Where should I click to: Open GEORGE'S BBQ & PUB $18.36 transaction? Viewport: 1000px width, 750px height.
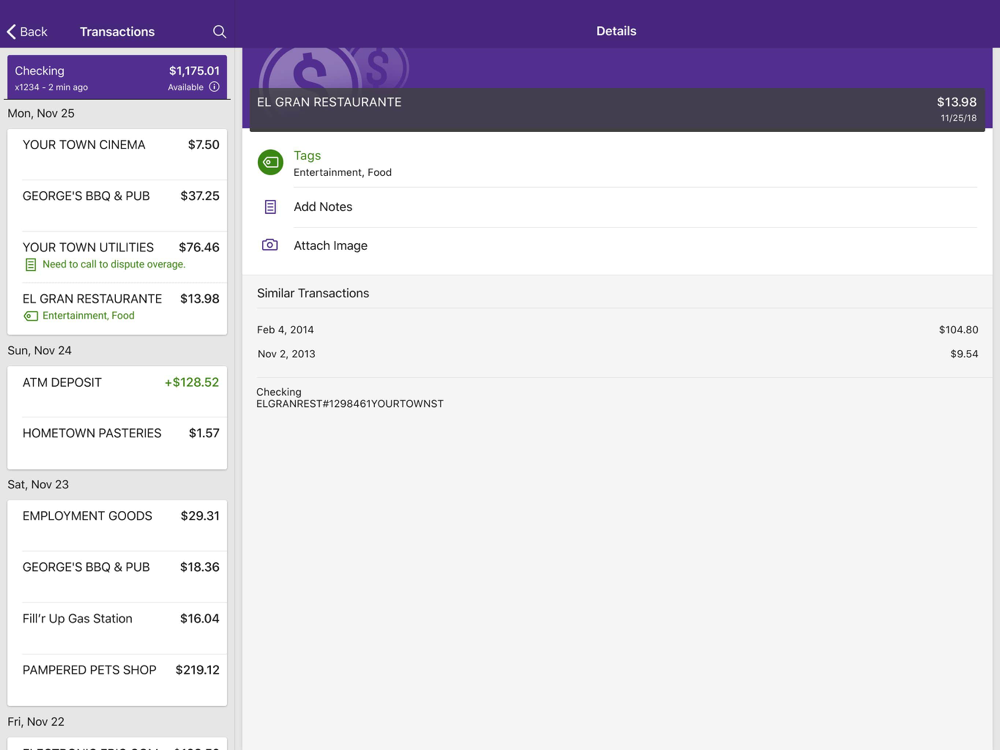[x=117, y=577]
